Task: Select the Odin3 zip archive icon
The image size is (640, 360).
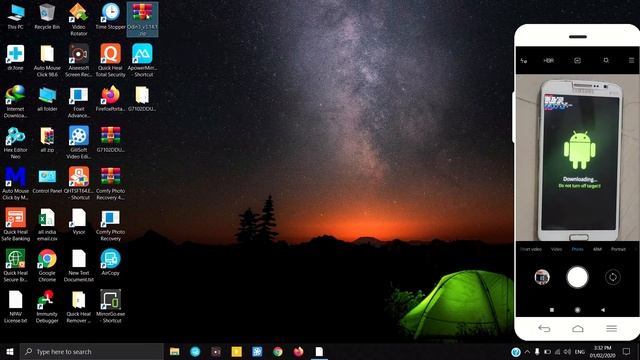Action: pos(142,19)
